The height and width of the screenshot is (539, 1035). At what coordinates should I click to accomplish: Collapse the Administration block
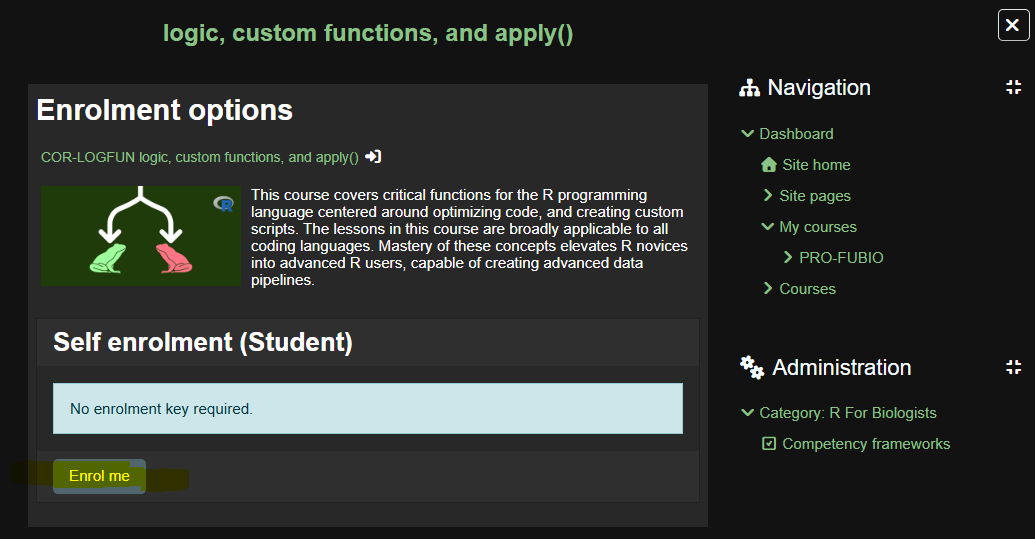[1013, 367]
